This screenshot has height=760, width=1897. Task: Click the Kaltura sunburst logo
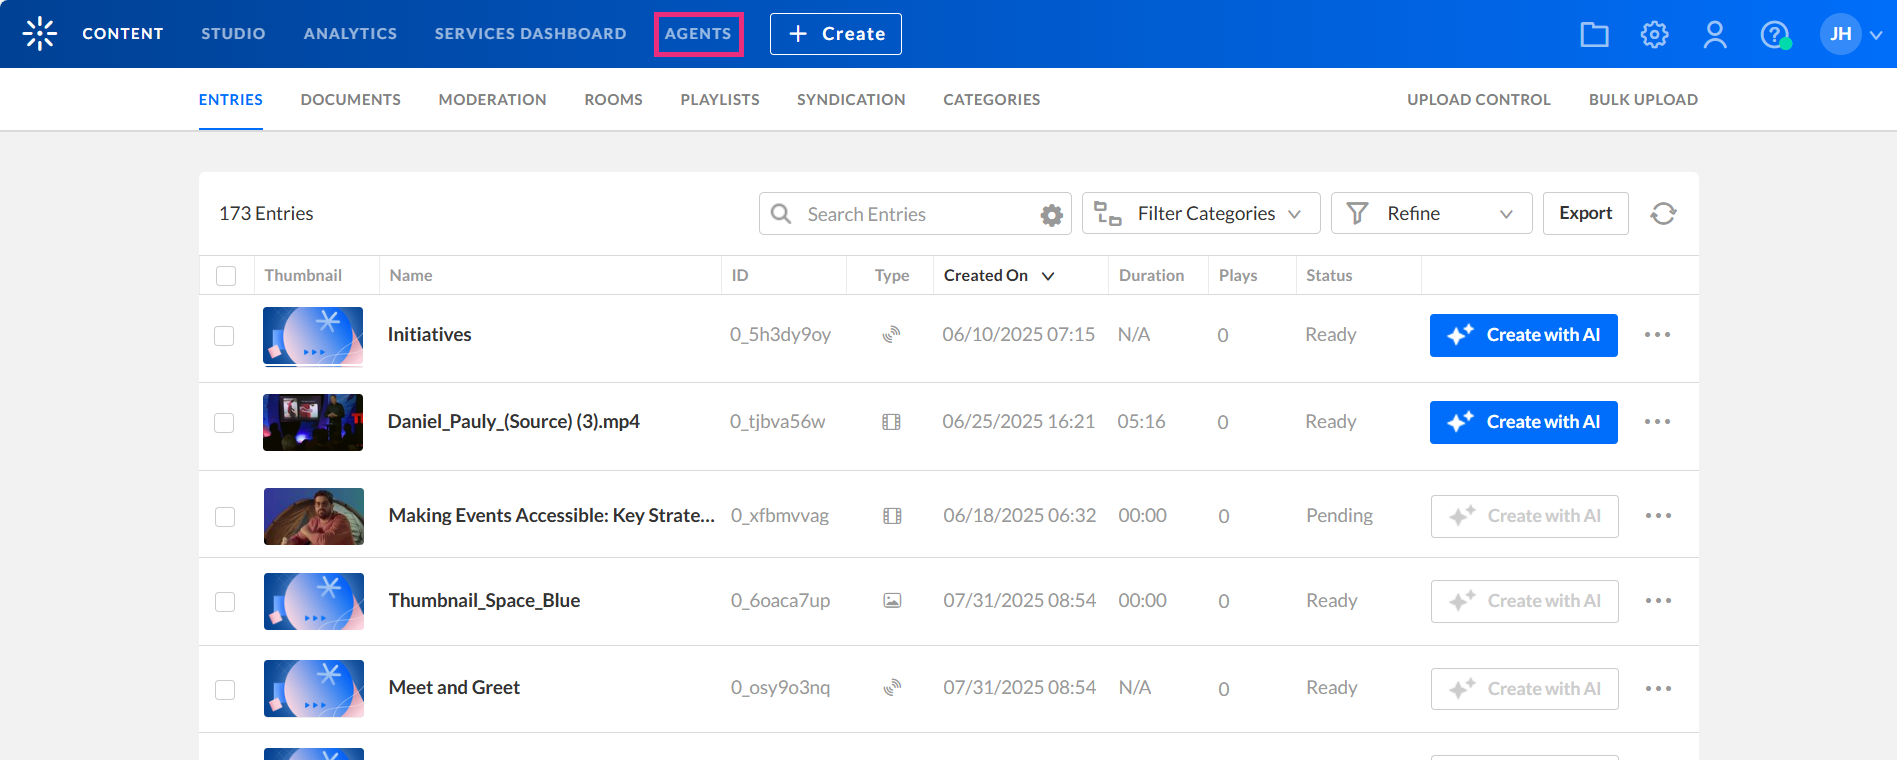tap(40, 34)
